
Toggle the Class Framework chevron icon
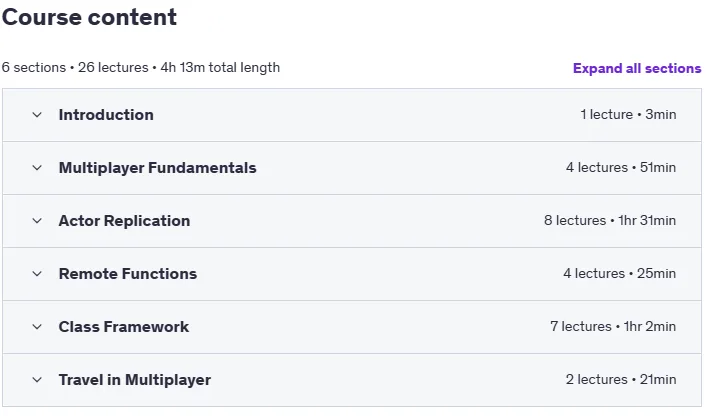pos(37,327)
